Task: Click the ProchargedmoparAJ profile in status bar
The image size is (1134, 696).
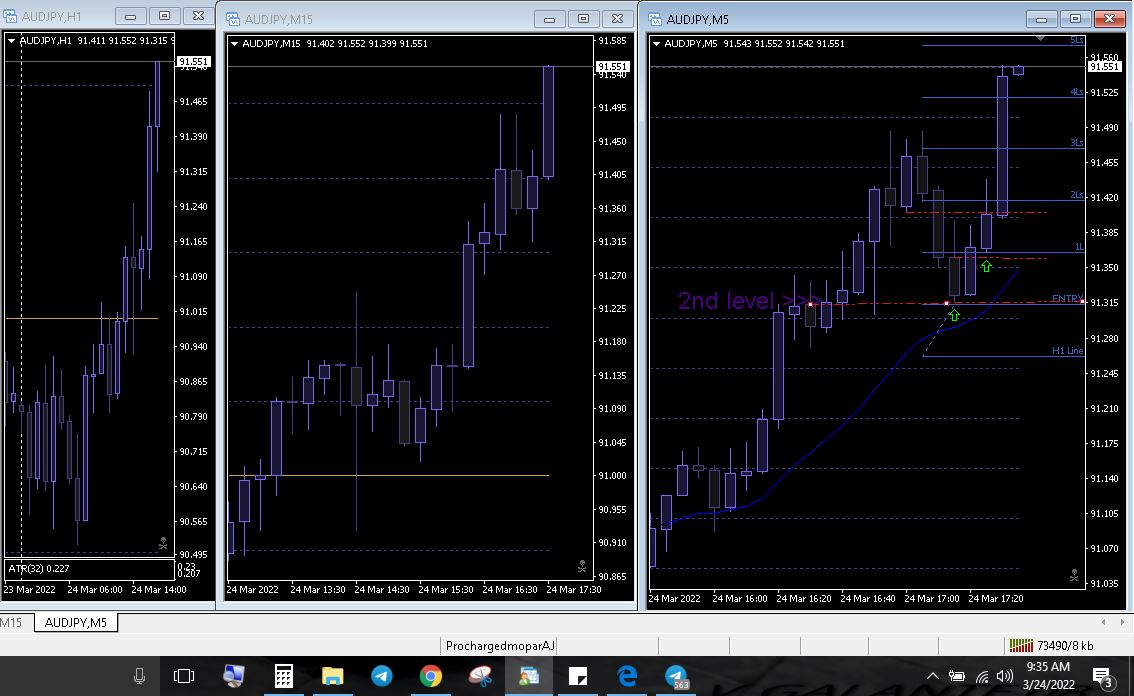Action: [x=500, y=645]
